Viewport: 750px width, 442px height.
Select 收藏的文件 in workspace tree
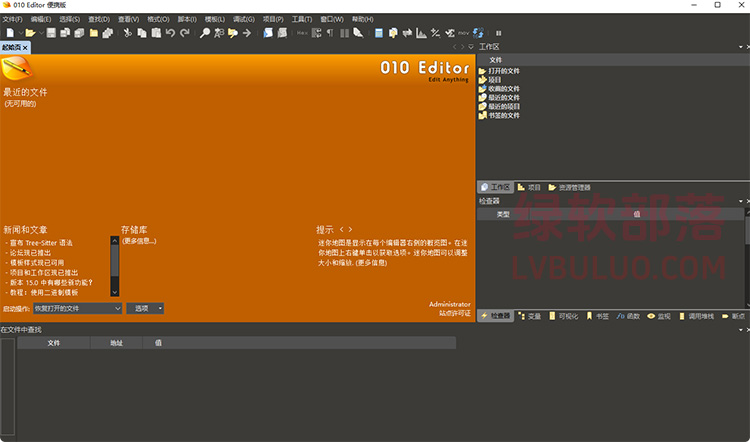coord(504,89)
